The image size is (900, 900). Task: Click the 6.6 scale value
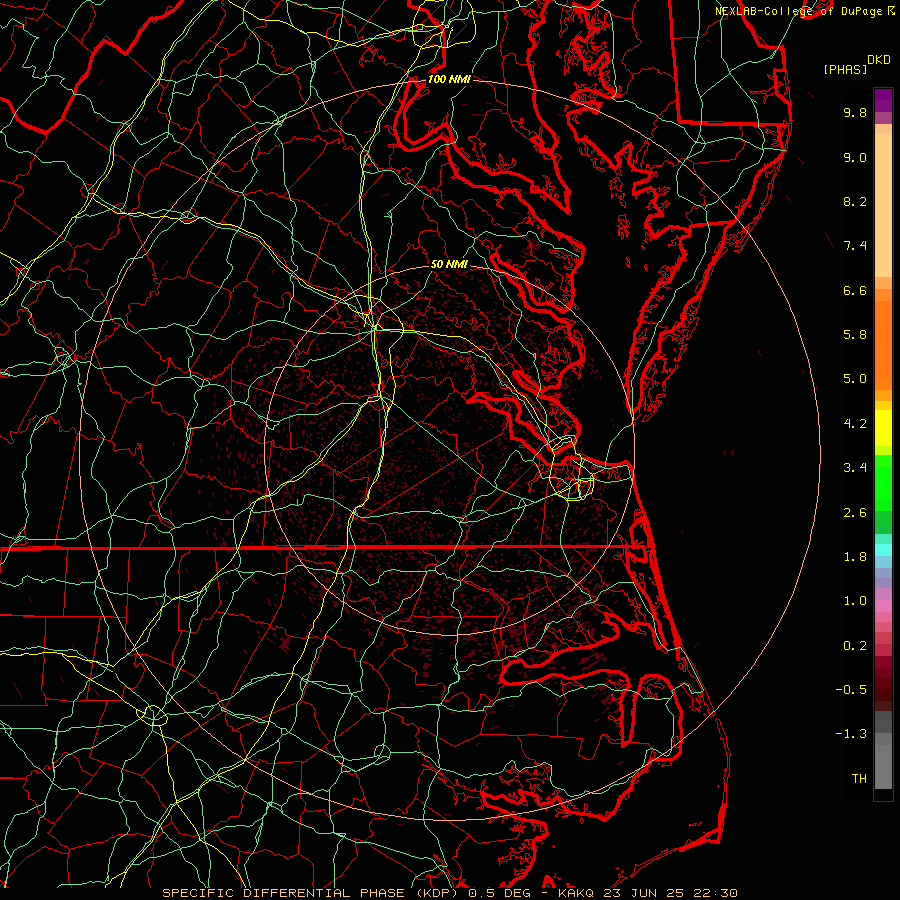tap(855, 290)
